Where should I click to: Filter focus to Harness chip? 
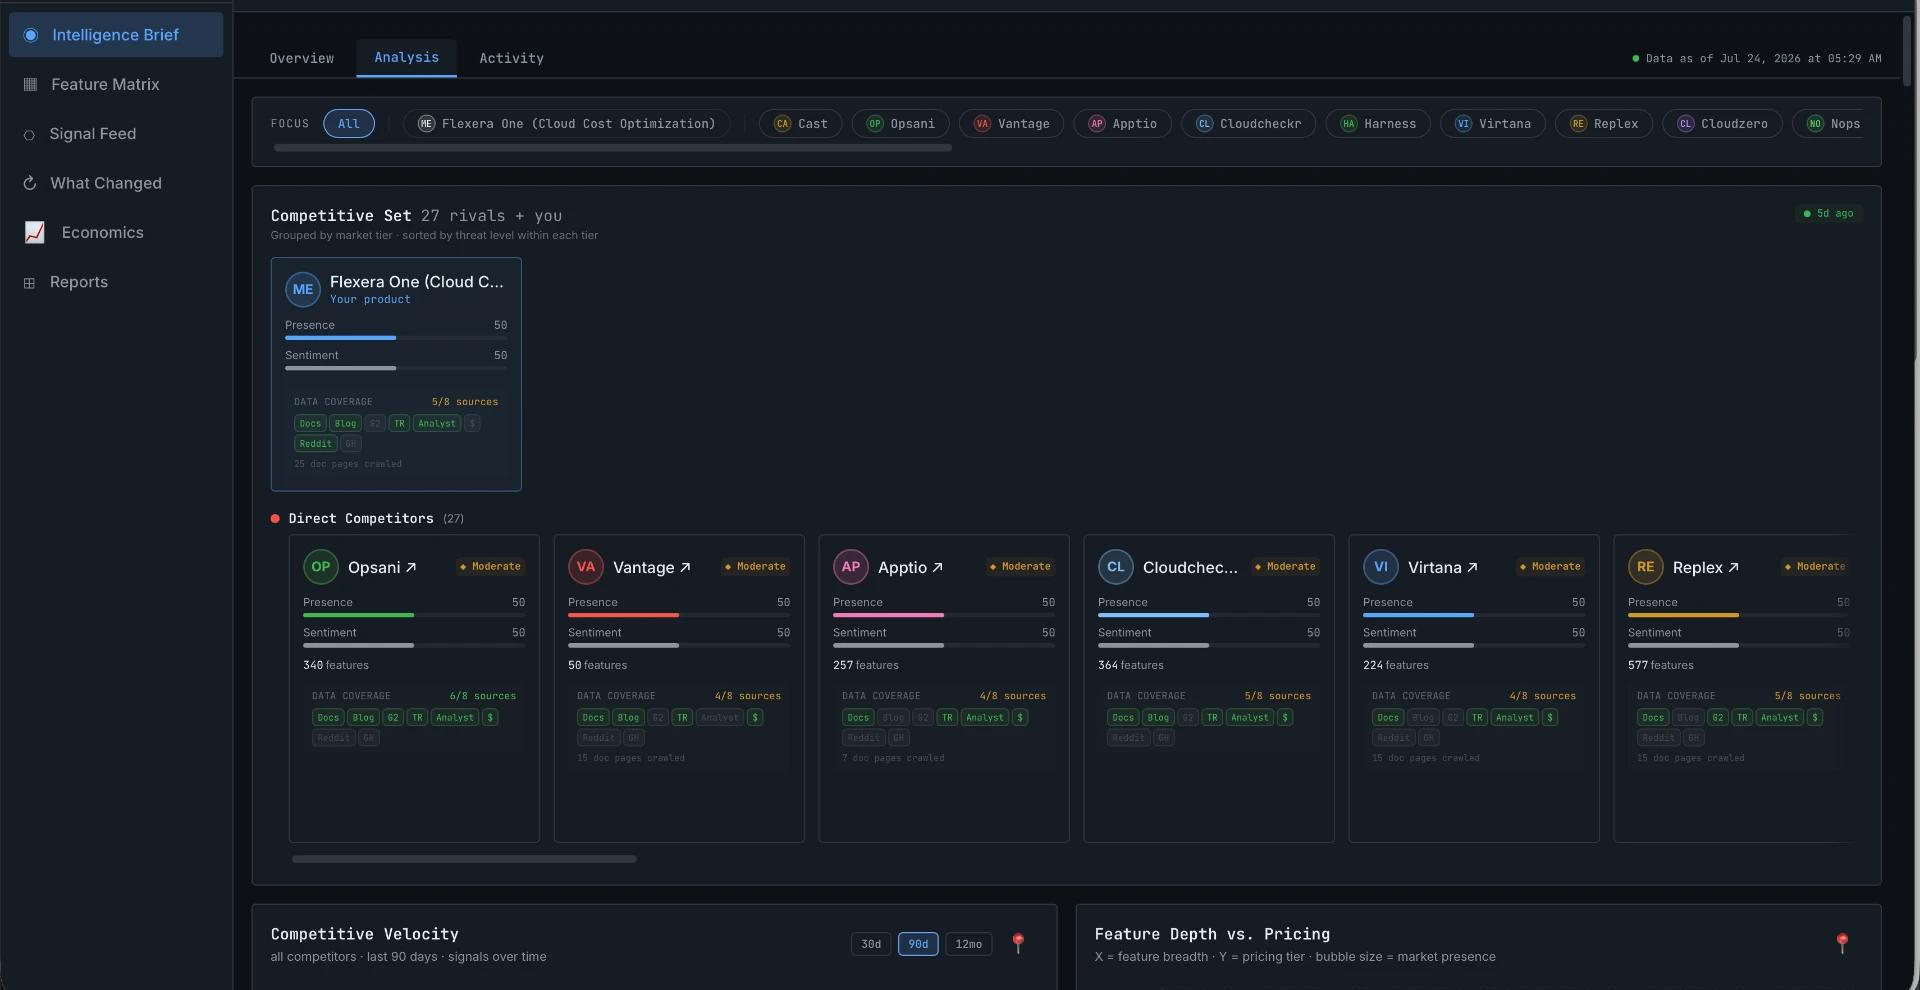coord(1378,124)
